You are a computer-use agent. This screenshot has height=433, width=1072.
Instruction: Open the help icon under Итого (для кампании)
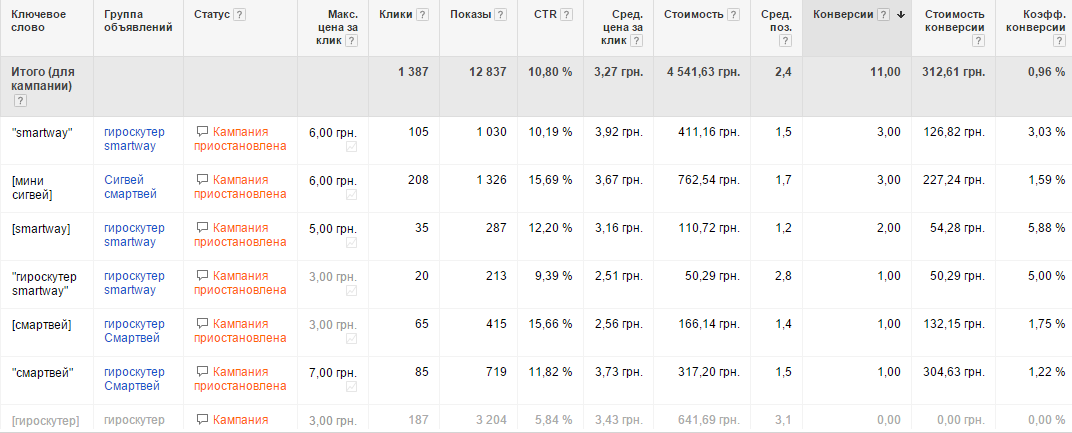click(x=19, y=101)
